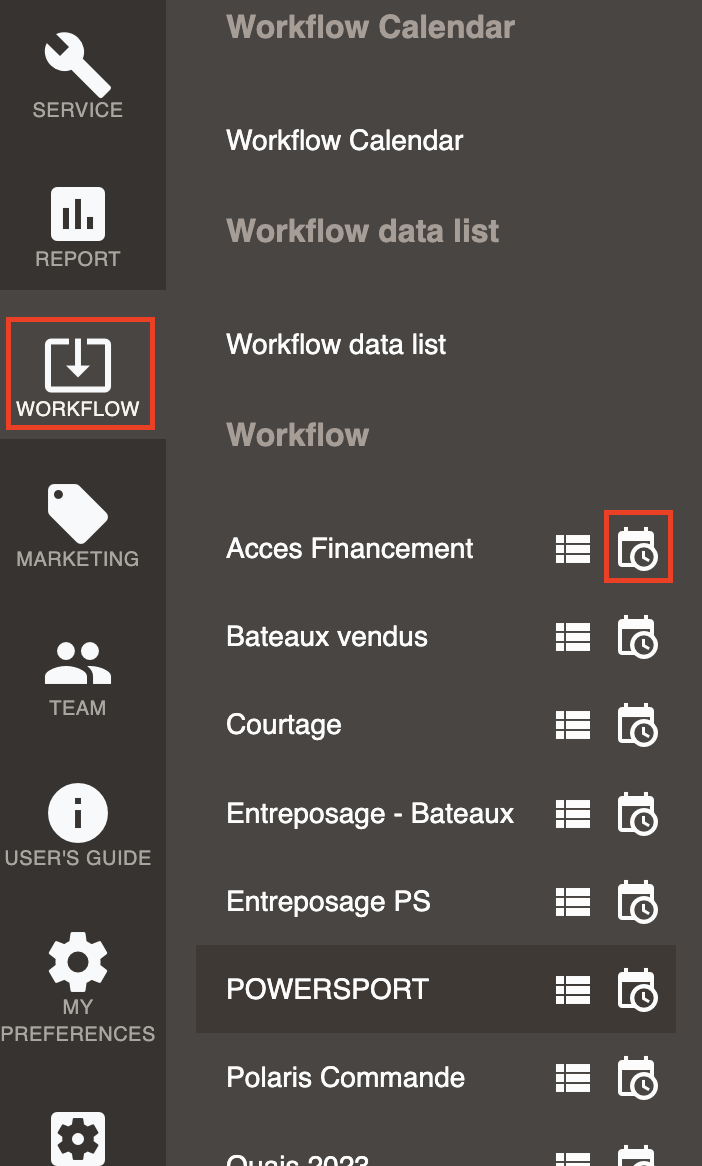Screen dimensions: 702x1166
Task: Select the Marketing tag icon
Action: tap(77, 512)
